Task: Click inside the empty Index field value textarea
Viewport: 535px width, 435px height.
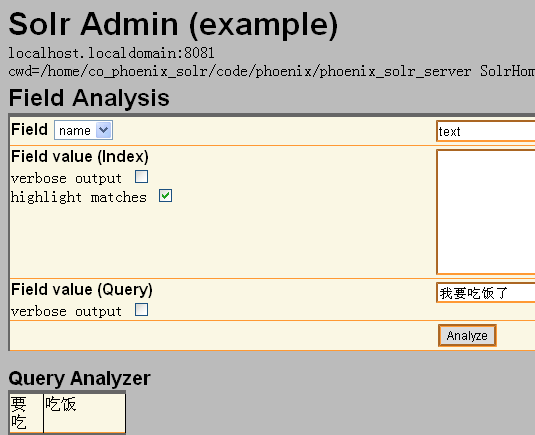Action: (486, 212)
